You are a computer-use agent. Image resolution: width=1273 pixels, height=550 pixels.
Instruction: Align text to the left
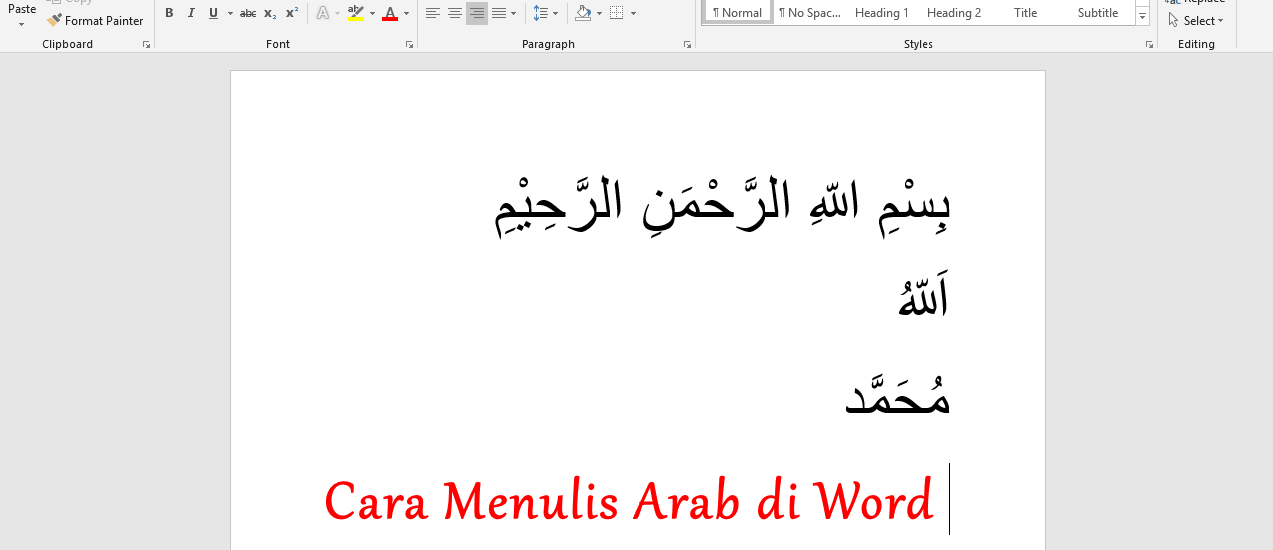pos(433,13)
